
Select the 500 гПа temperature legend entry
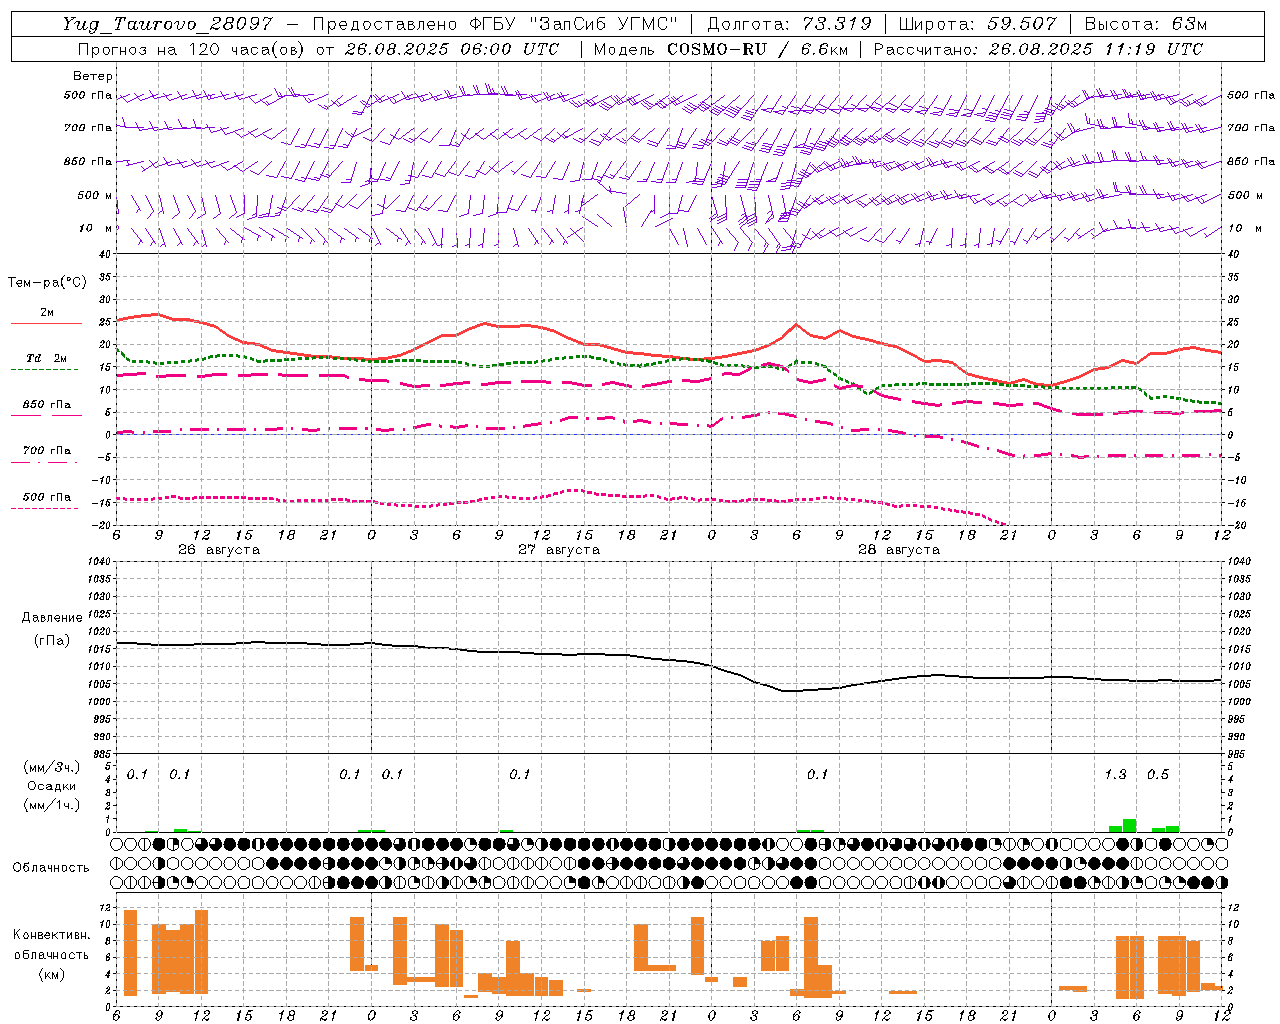46,497
